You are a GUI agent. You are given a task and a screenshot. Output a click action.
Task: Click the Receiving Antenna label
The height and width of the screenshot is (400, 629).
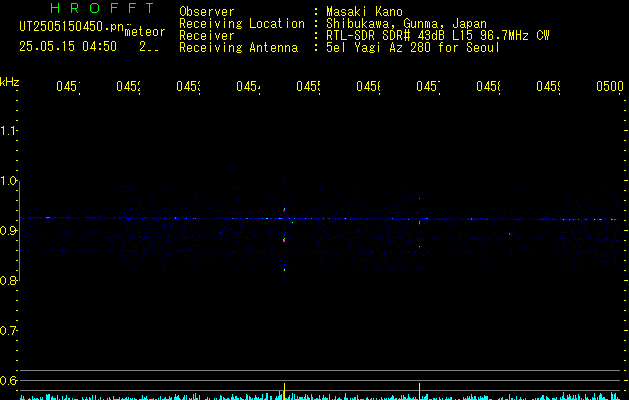(239, 48)
